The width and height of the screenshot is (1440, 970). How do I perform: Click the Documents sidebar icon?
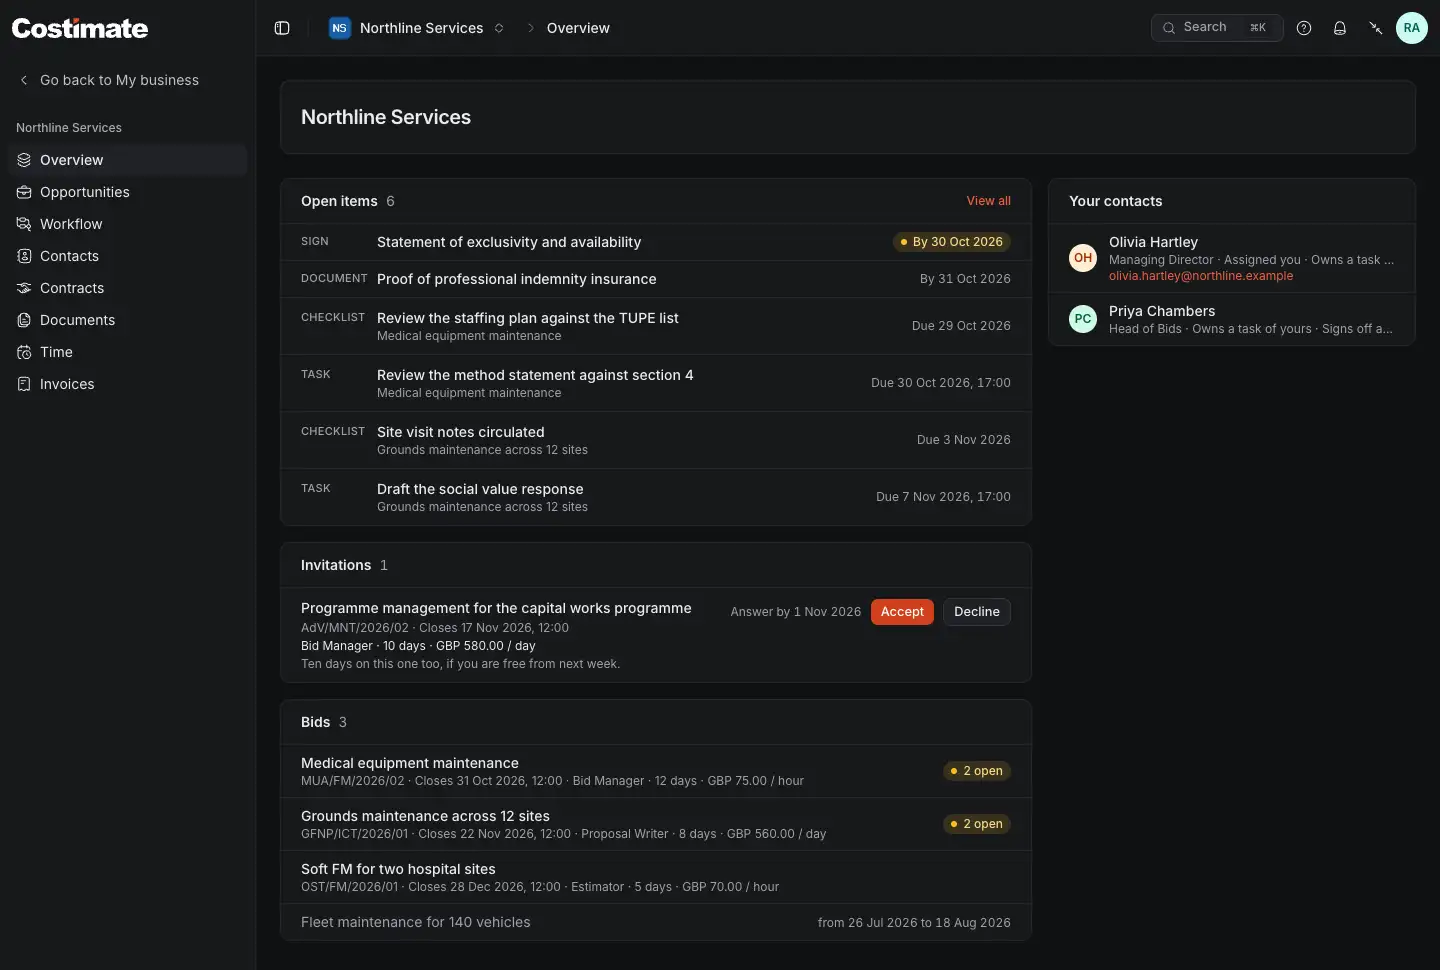(x=24, y=320)
